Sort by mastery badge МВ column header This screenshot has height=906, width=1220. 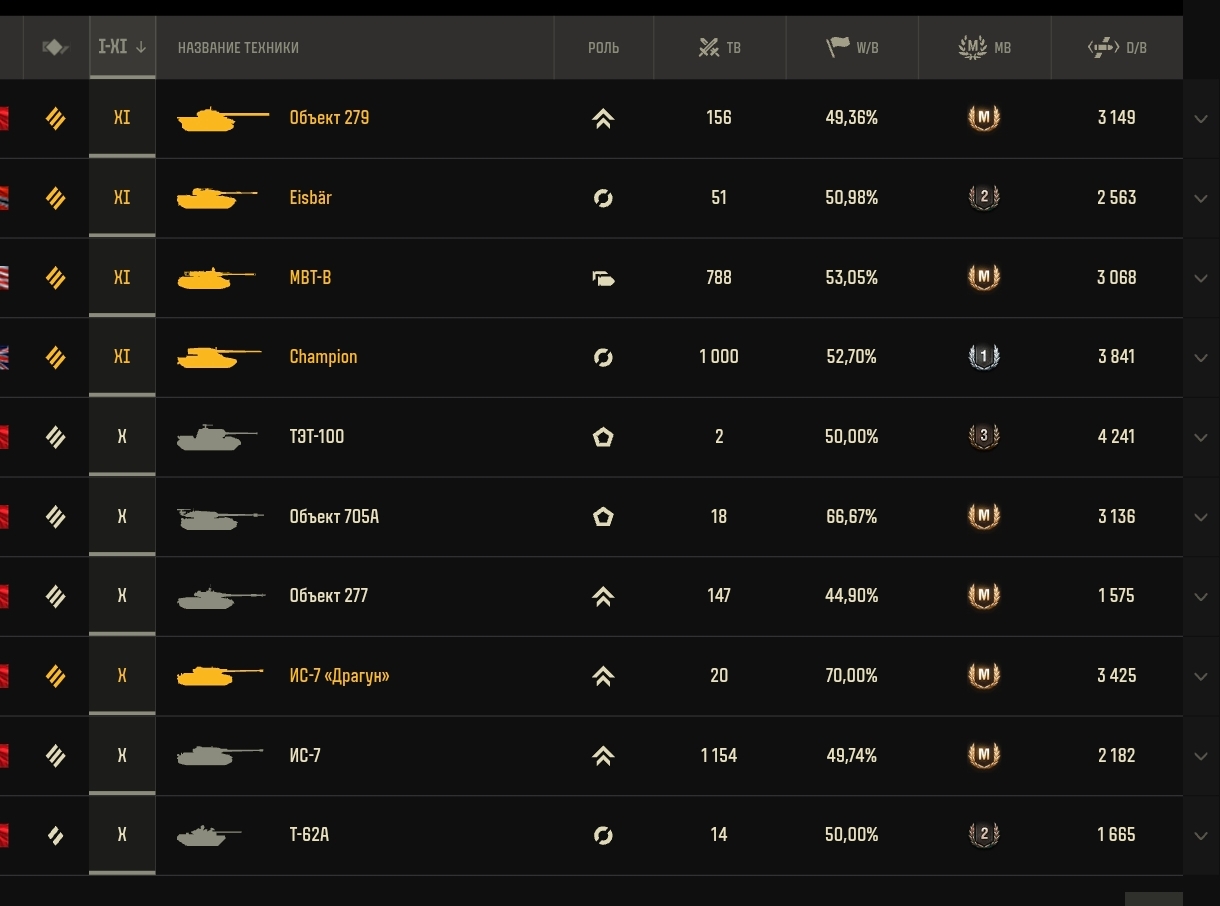click(984, 47)
